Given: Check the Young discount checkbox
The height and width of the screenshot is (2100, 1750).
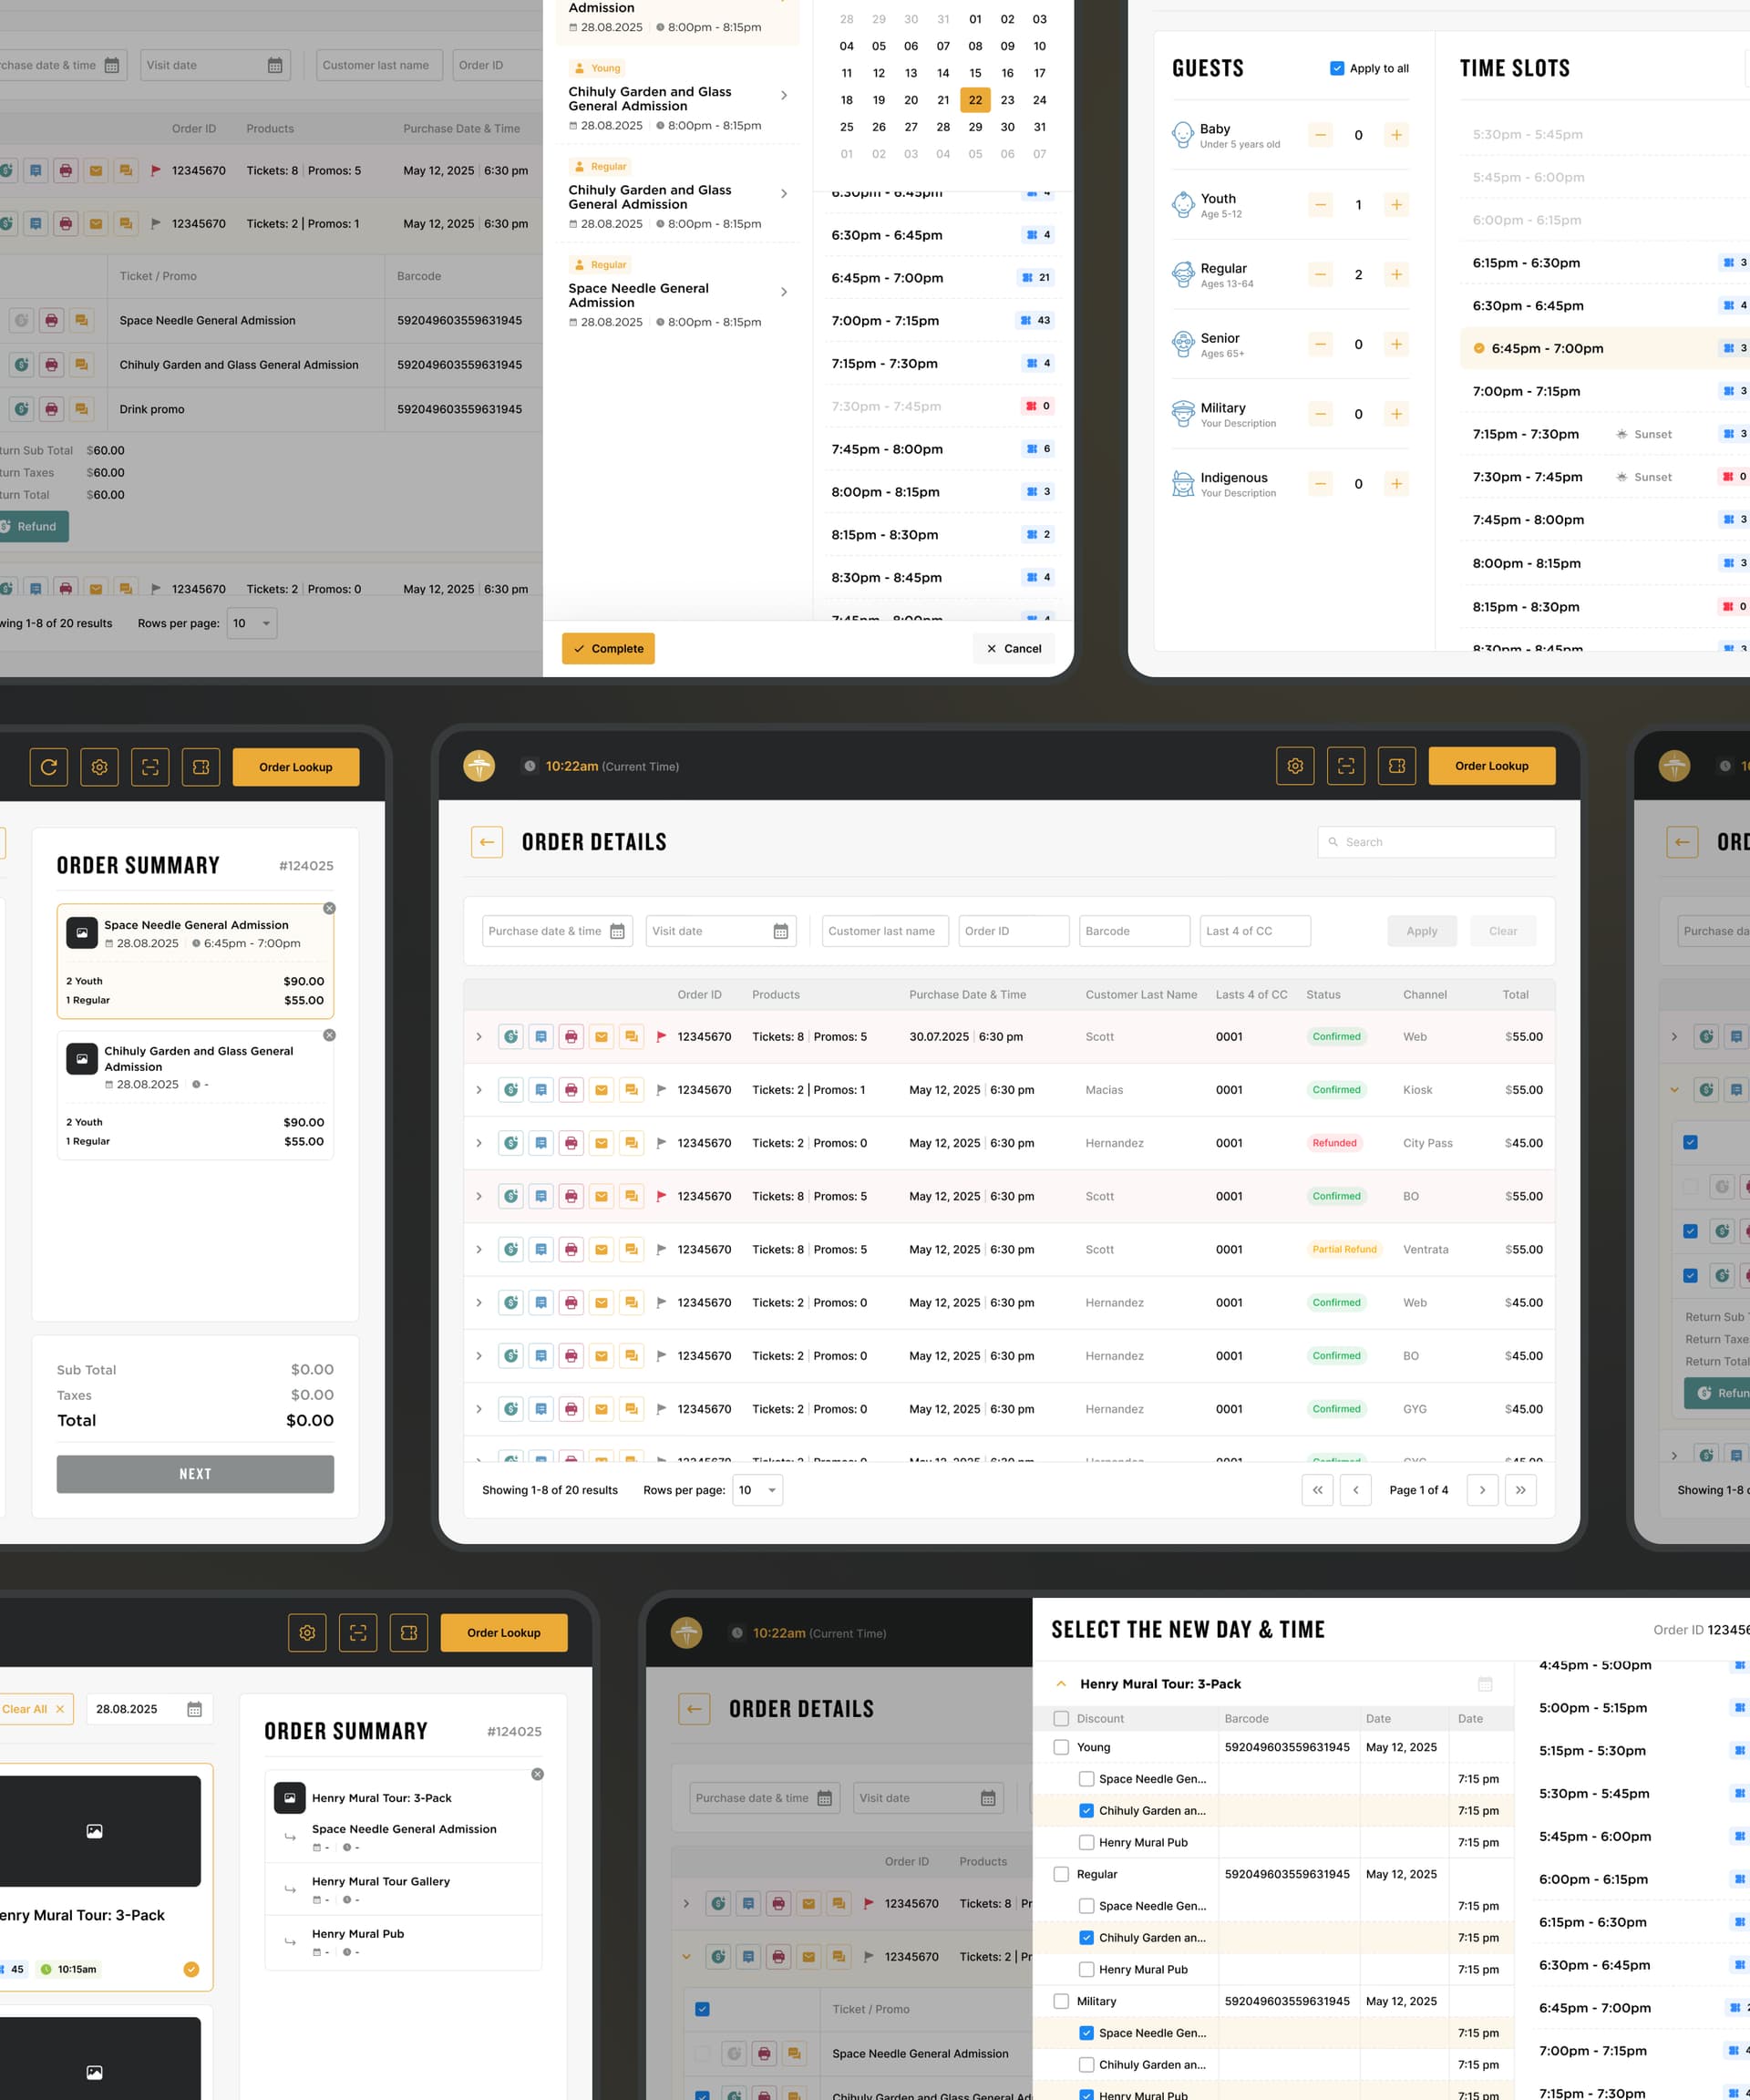Looking at the screenshot, I should 1061,1747.
